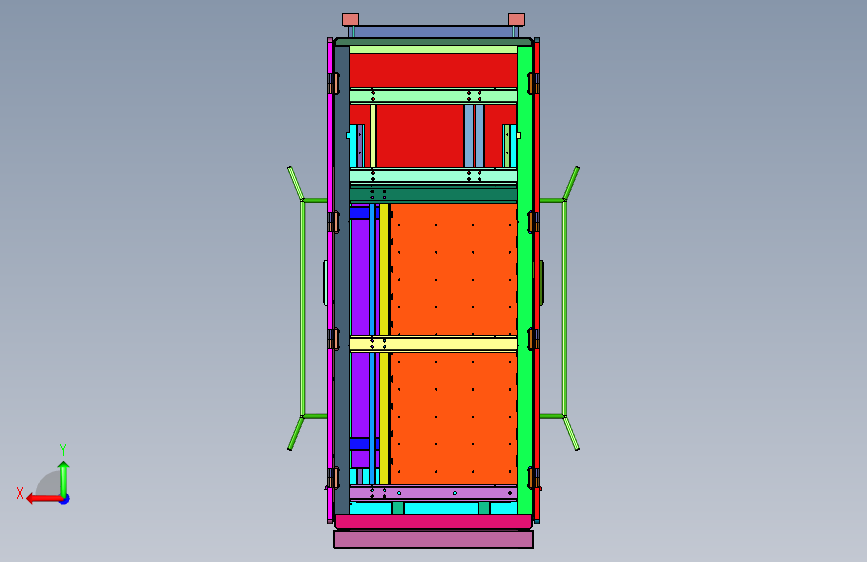The height and width of the screenshot is (562, 867).
Task: Click the 'X' axis label
Action: (20, 493)
